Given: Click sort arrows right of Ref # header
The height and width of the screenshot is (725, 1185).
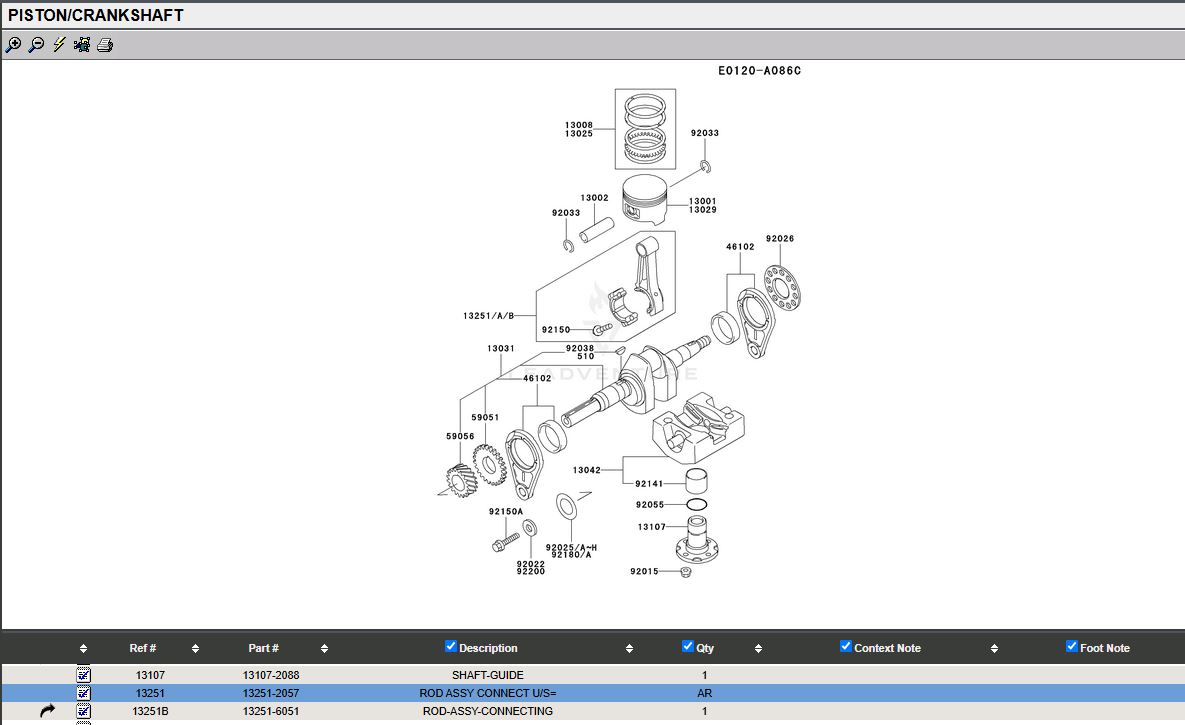Looking at the screenshot, I should click(195, 649).
